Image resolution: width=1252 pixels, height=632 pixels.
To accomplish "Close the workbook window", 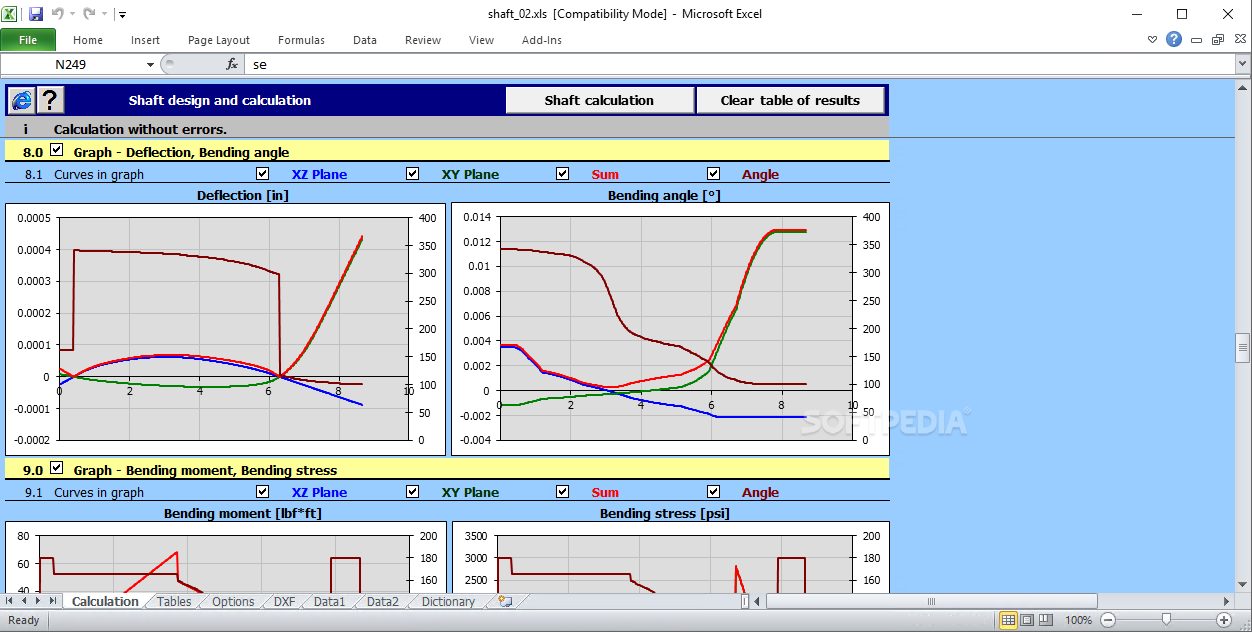I will coord(1238,40).
